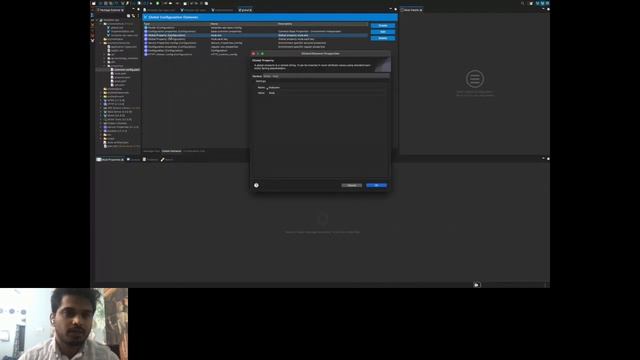Focus the Value field in Global Property dialog
The height and width of the screenshot is (360, 640).
326,93
